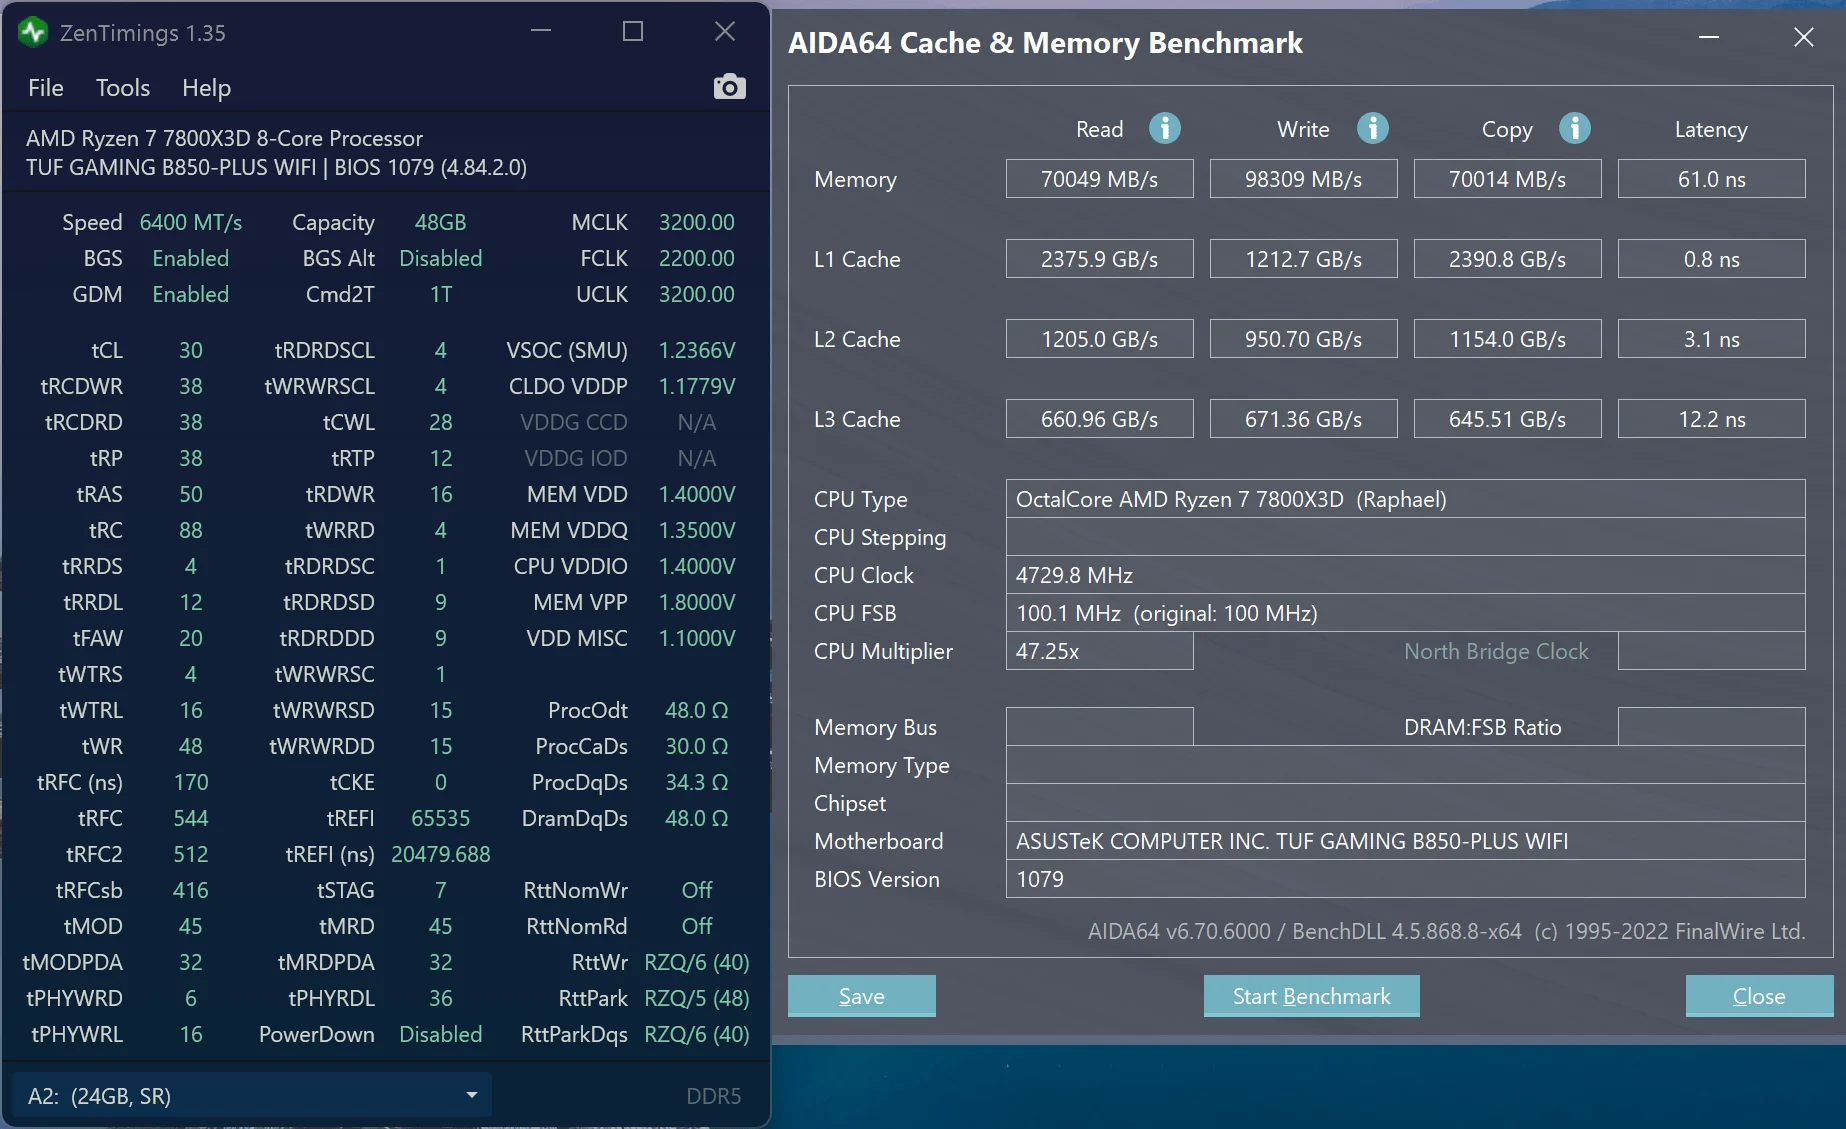1846x1129 pixels.
Task: Click the tREFI (ns) value 20479.688
Action: coord(441,854)
